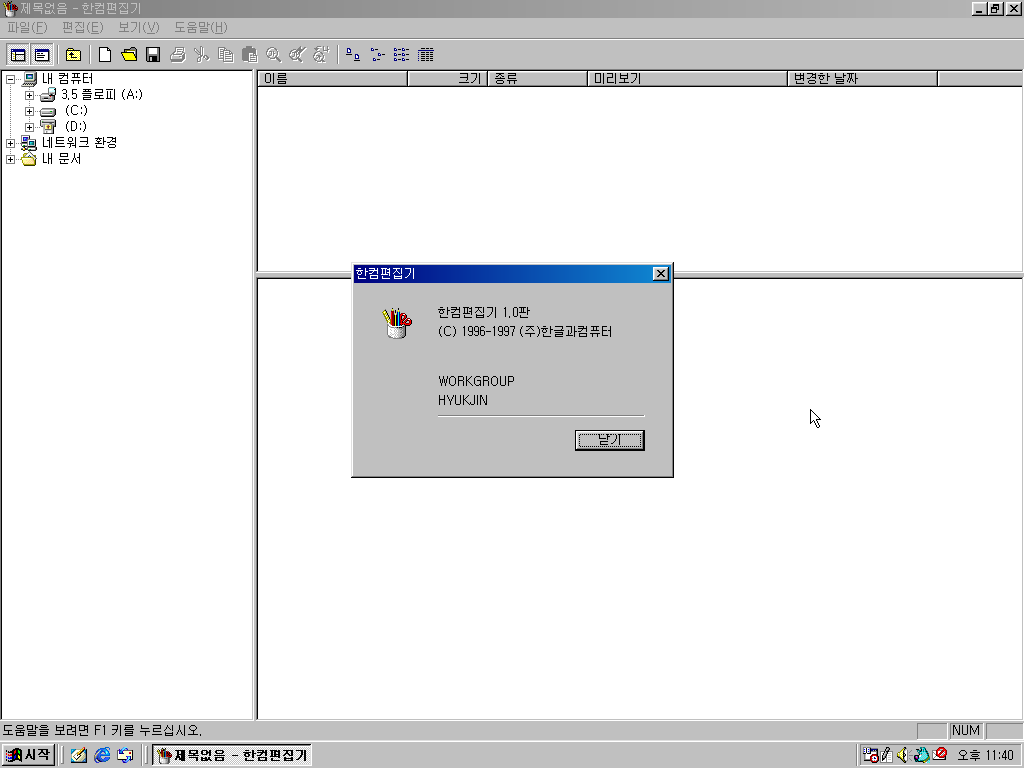Click the scissors cut icon

[x=201, y=55]
